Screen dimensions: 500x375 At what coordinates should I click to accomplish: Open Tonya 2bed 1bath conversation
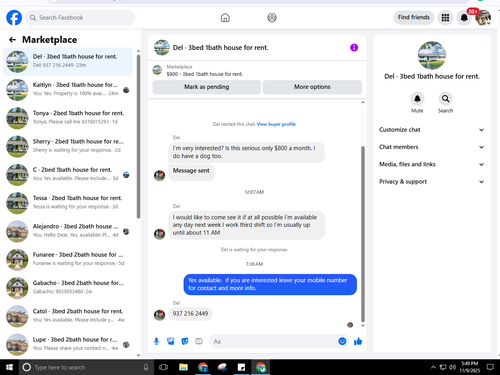click(x=68, y=118)
